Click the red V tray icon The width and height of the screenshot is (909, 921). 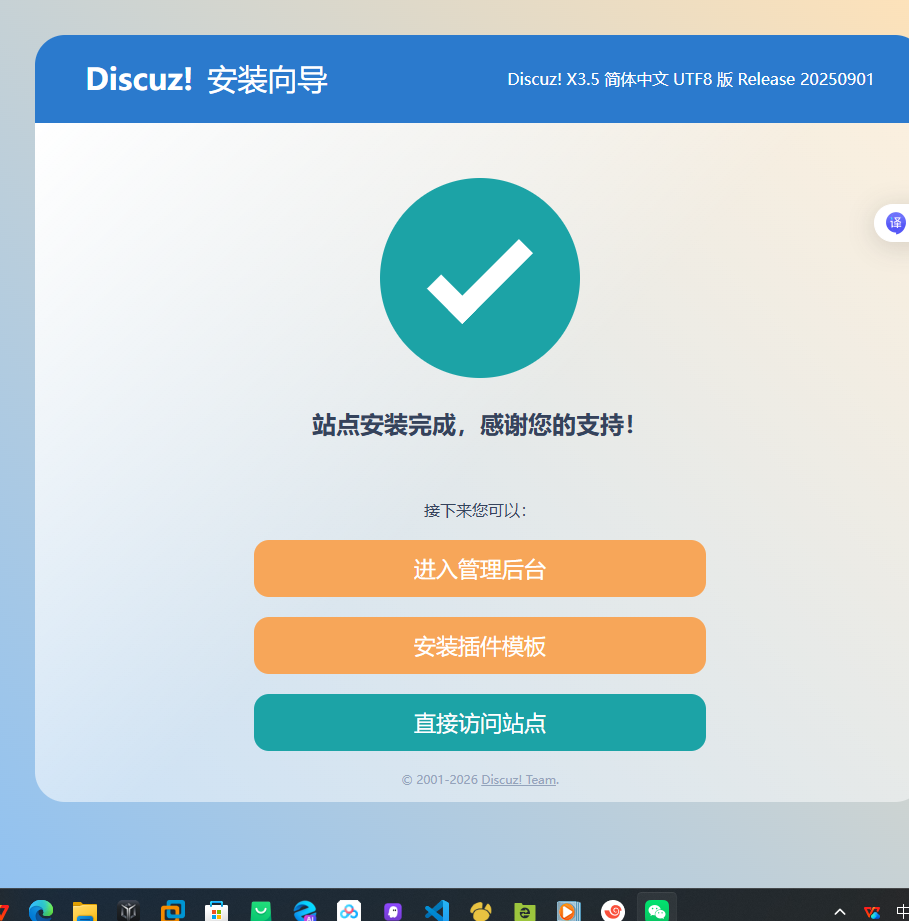[872, 912]
